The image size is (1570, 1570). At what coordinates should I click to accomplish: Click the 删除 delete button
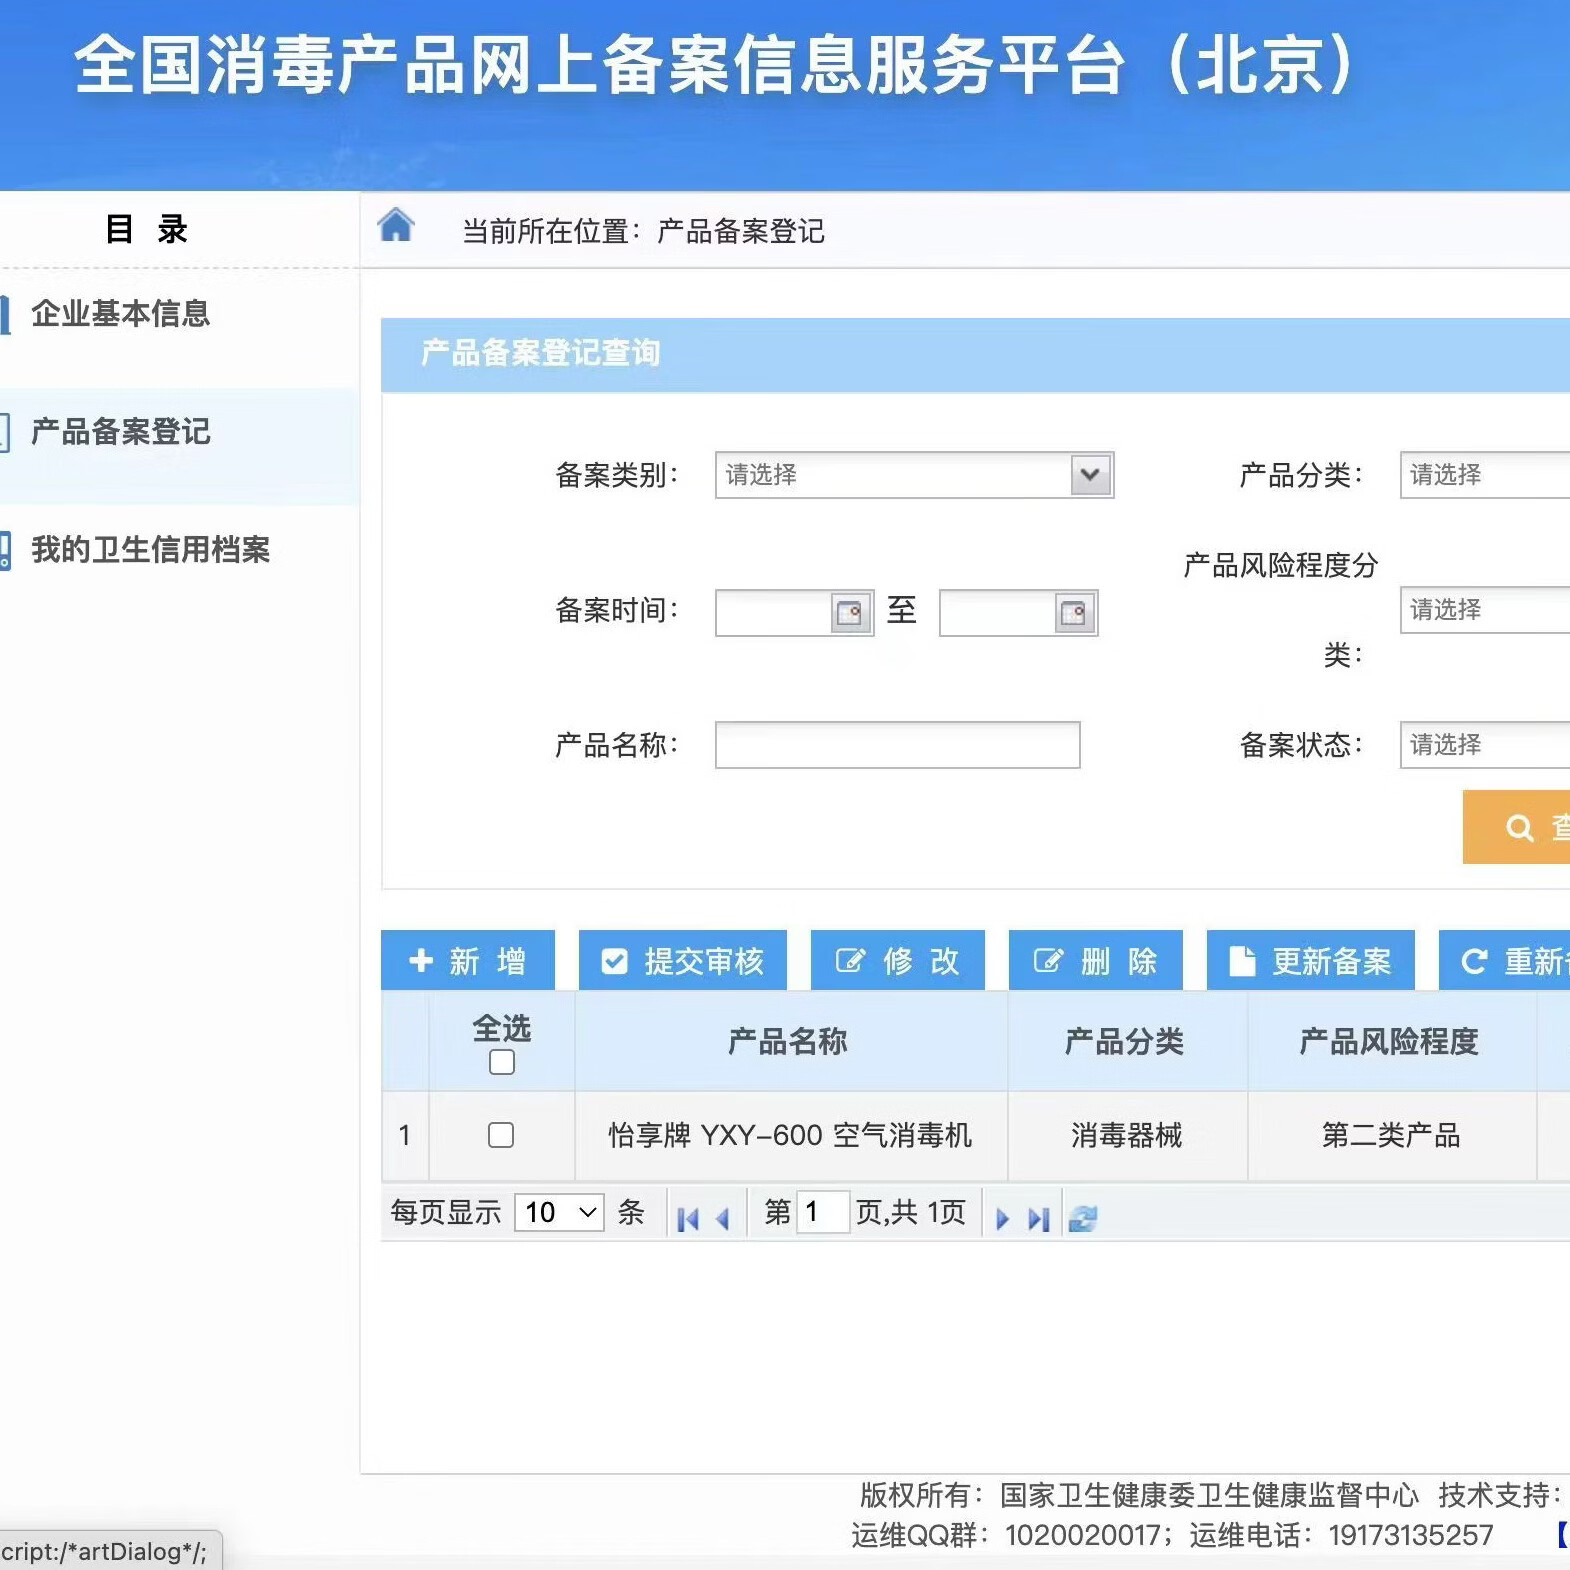click(1096, 960)
